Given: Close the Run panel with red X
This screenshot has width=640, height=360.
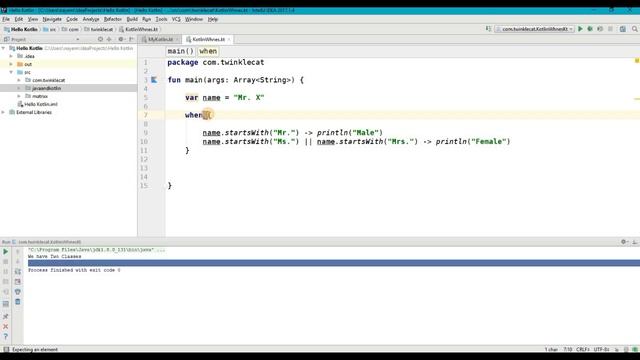Looking at the screenshot, I should click(x=6, y=327).
